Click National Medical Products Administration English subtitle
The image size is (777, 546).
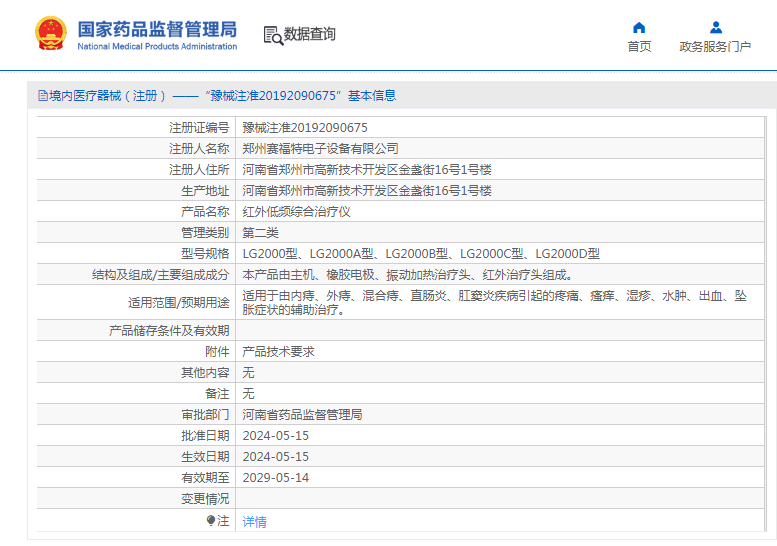157,47
